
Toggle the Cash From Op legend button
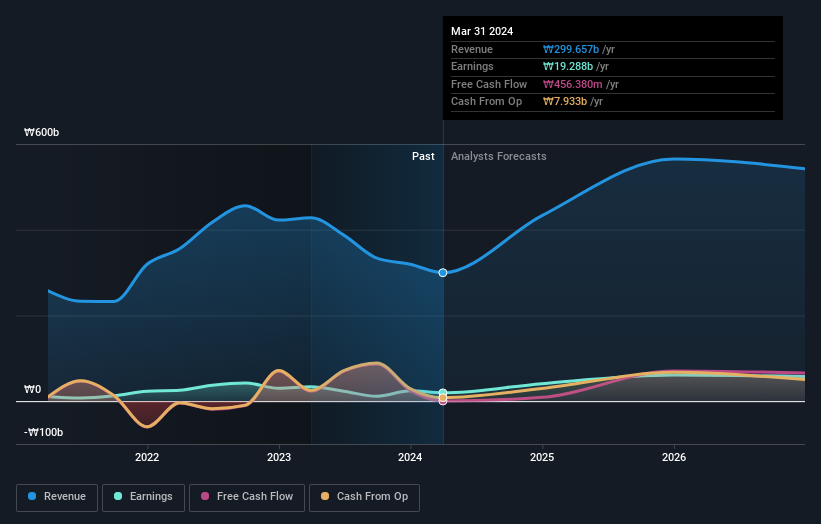(364, 497)
